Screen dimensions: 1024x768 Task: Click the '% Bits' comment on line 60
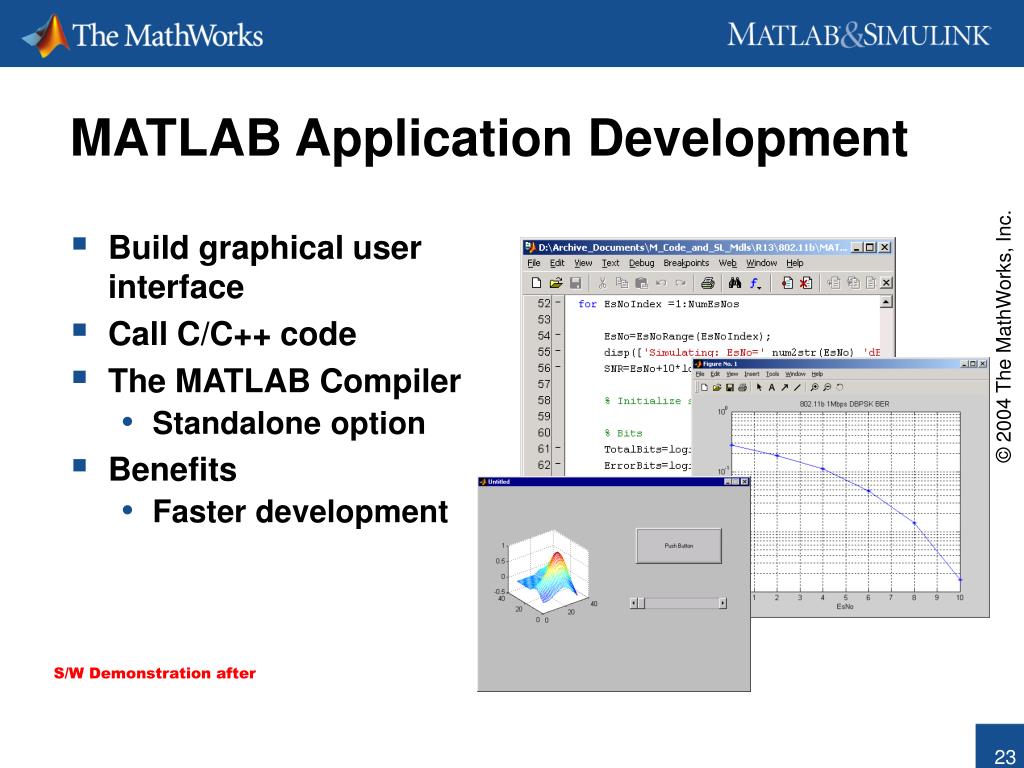tap(623, 433)
